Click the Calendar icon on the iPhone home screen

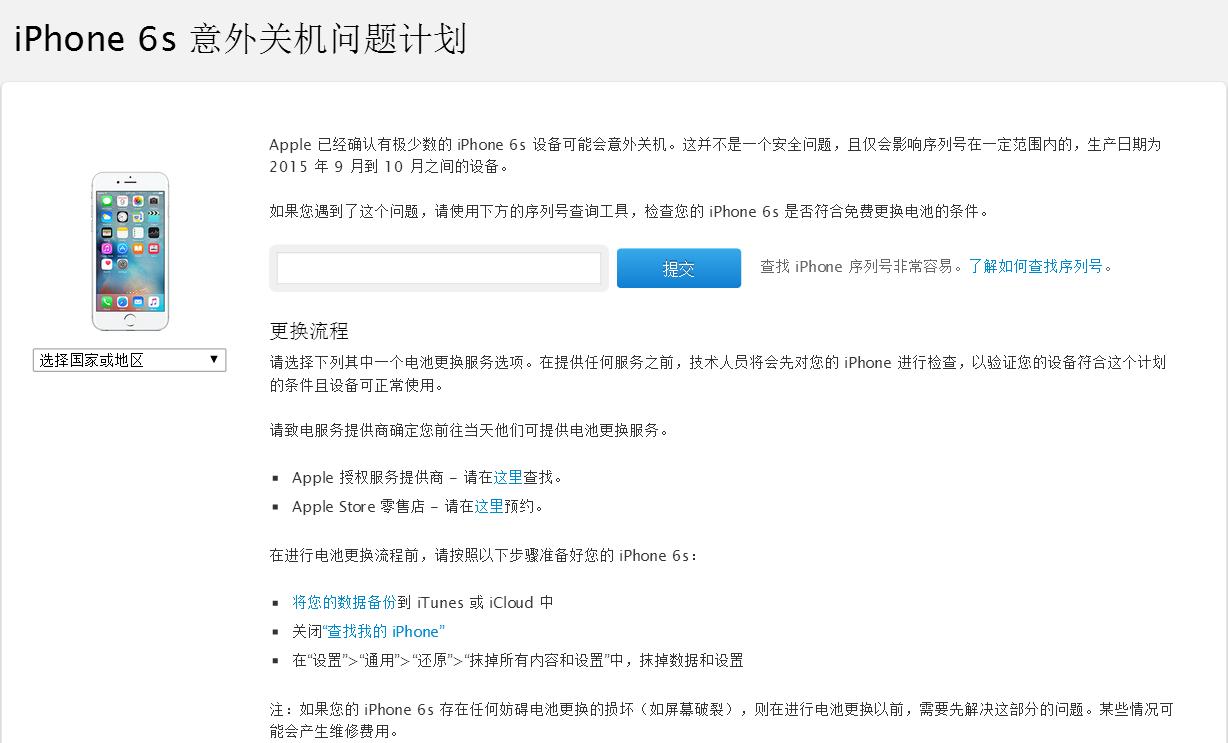coord(122,200)
